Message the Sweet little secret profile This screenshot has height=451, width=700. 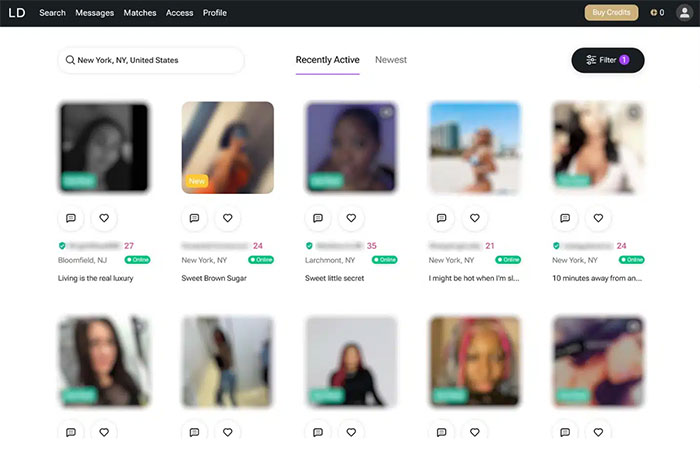pyautogui.click(x=318, y=218)
